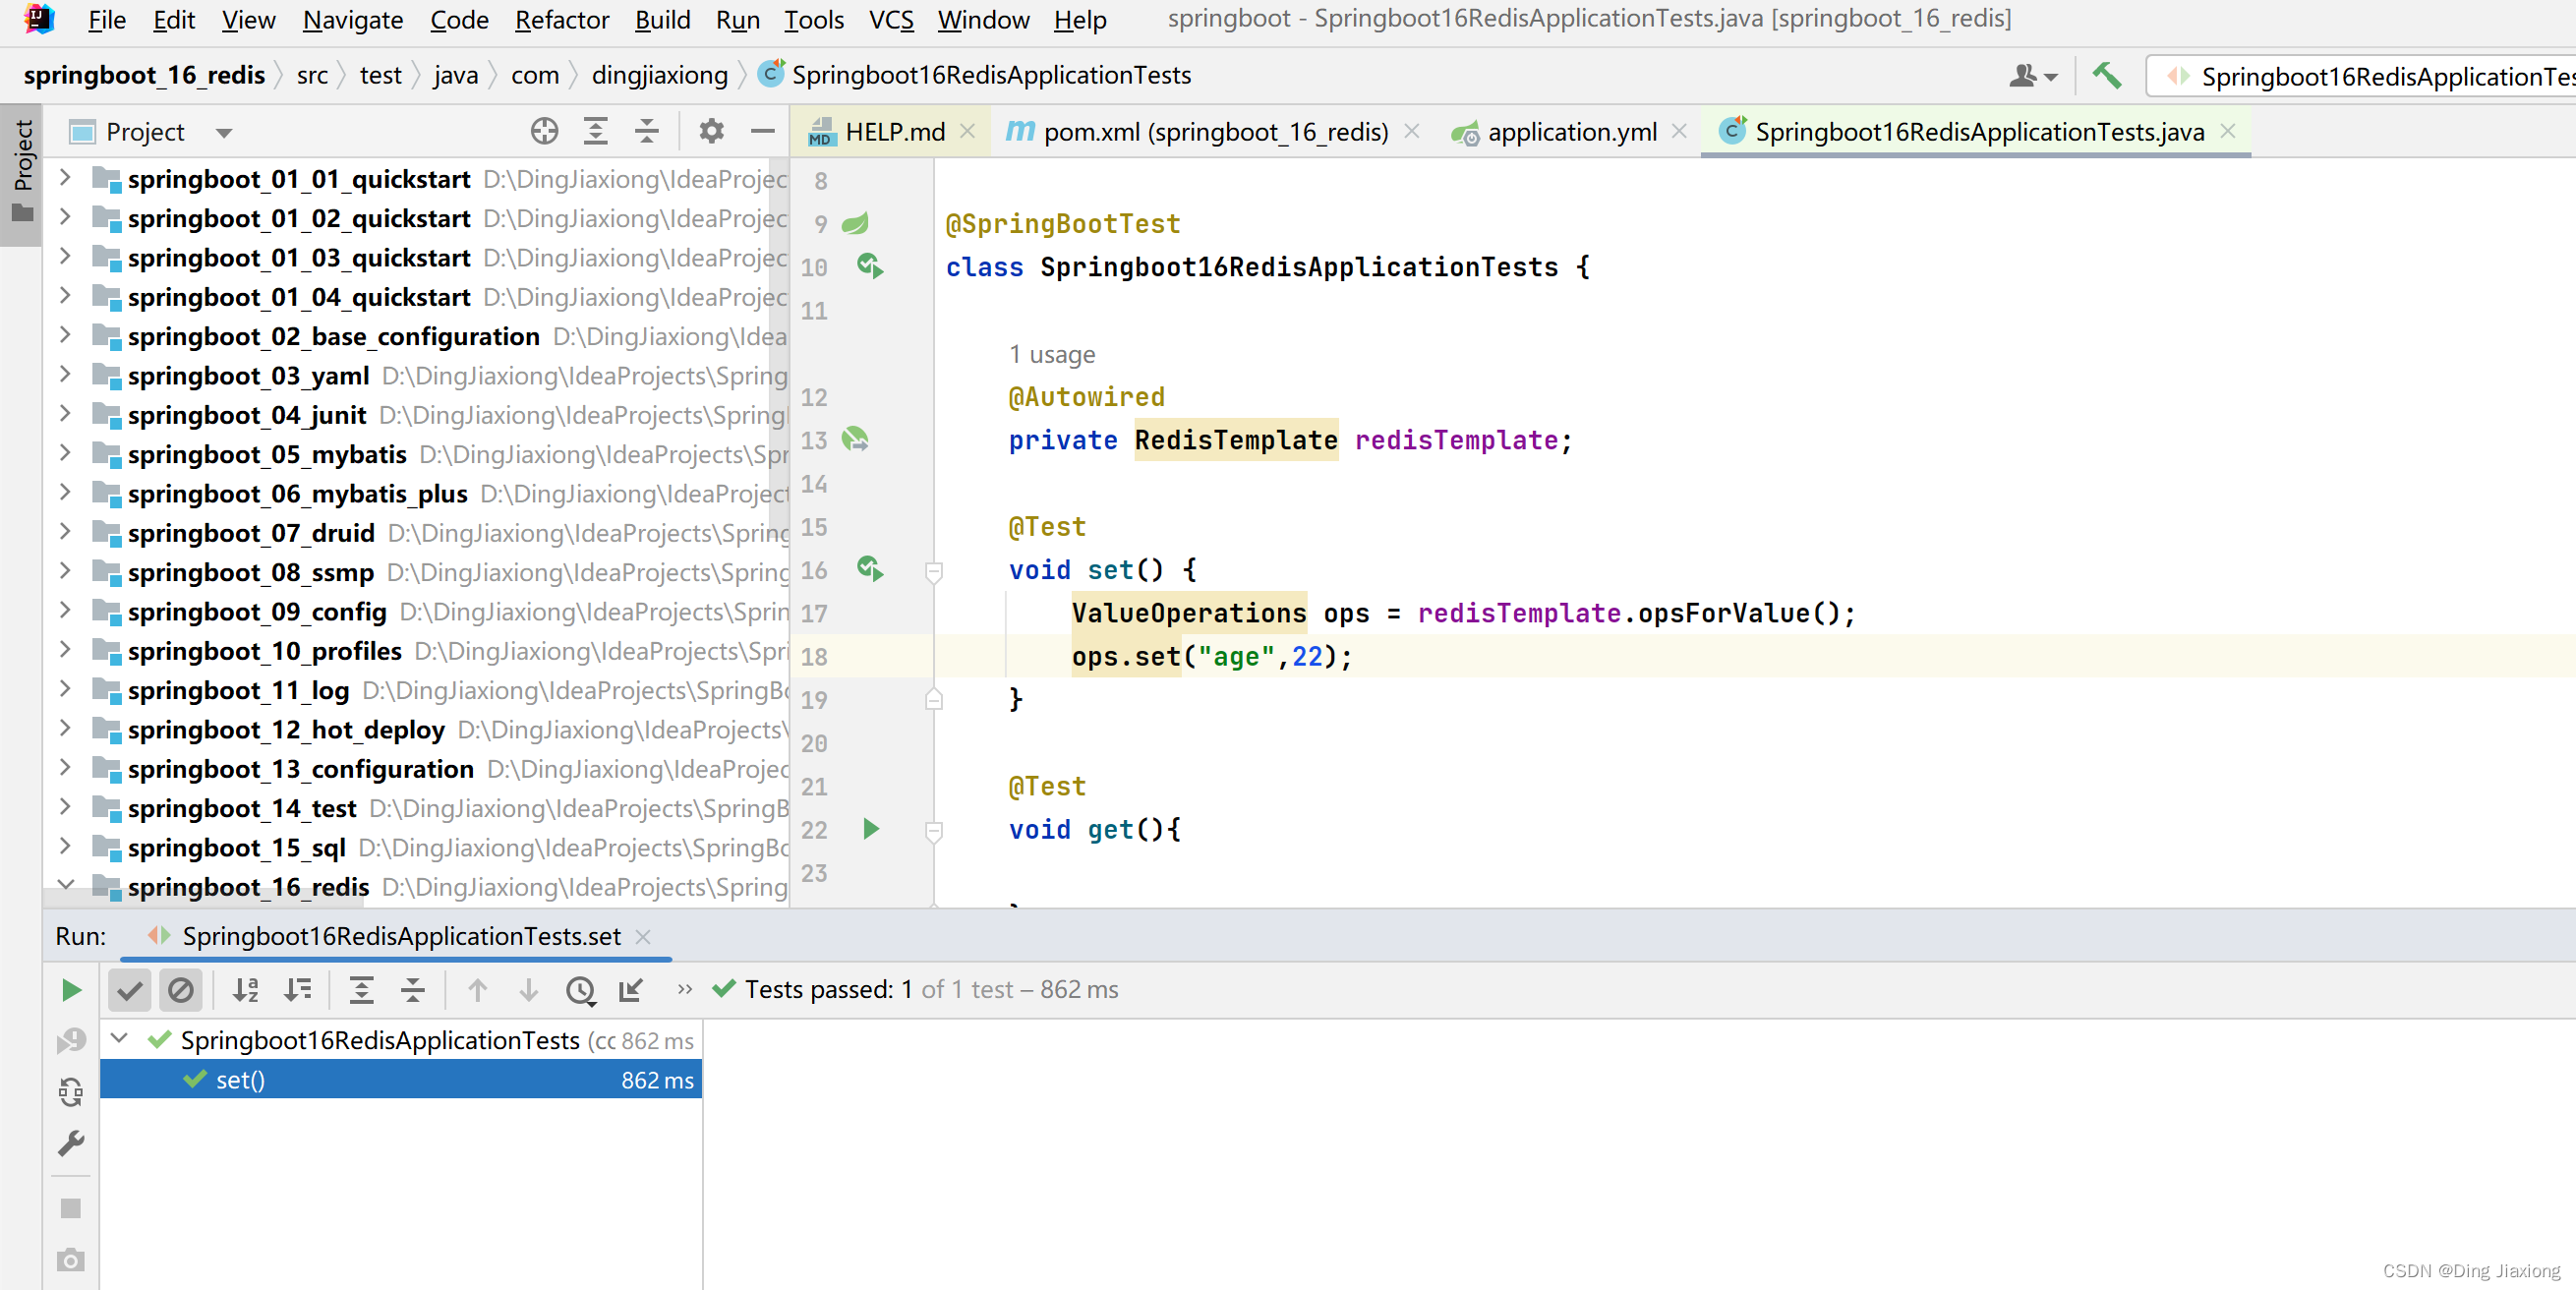Viewport: 2576px width, 1290px height.
Task: Click the '1 usage' inlay hint
Action: click(1052, 355)
